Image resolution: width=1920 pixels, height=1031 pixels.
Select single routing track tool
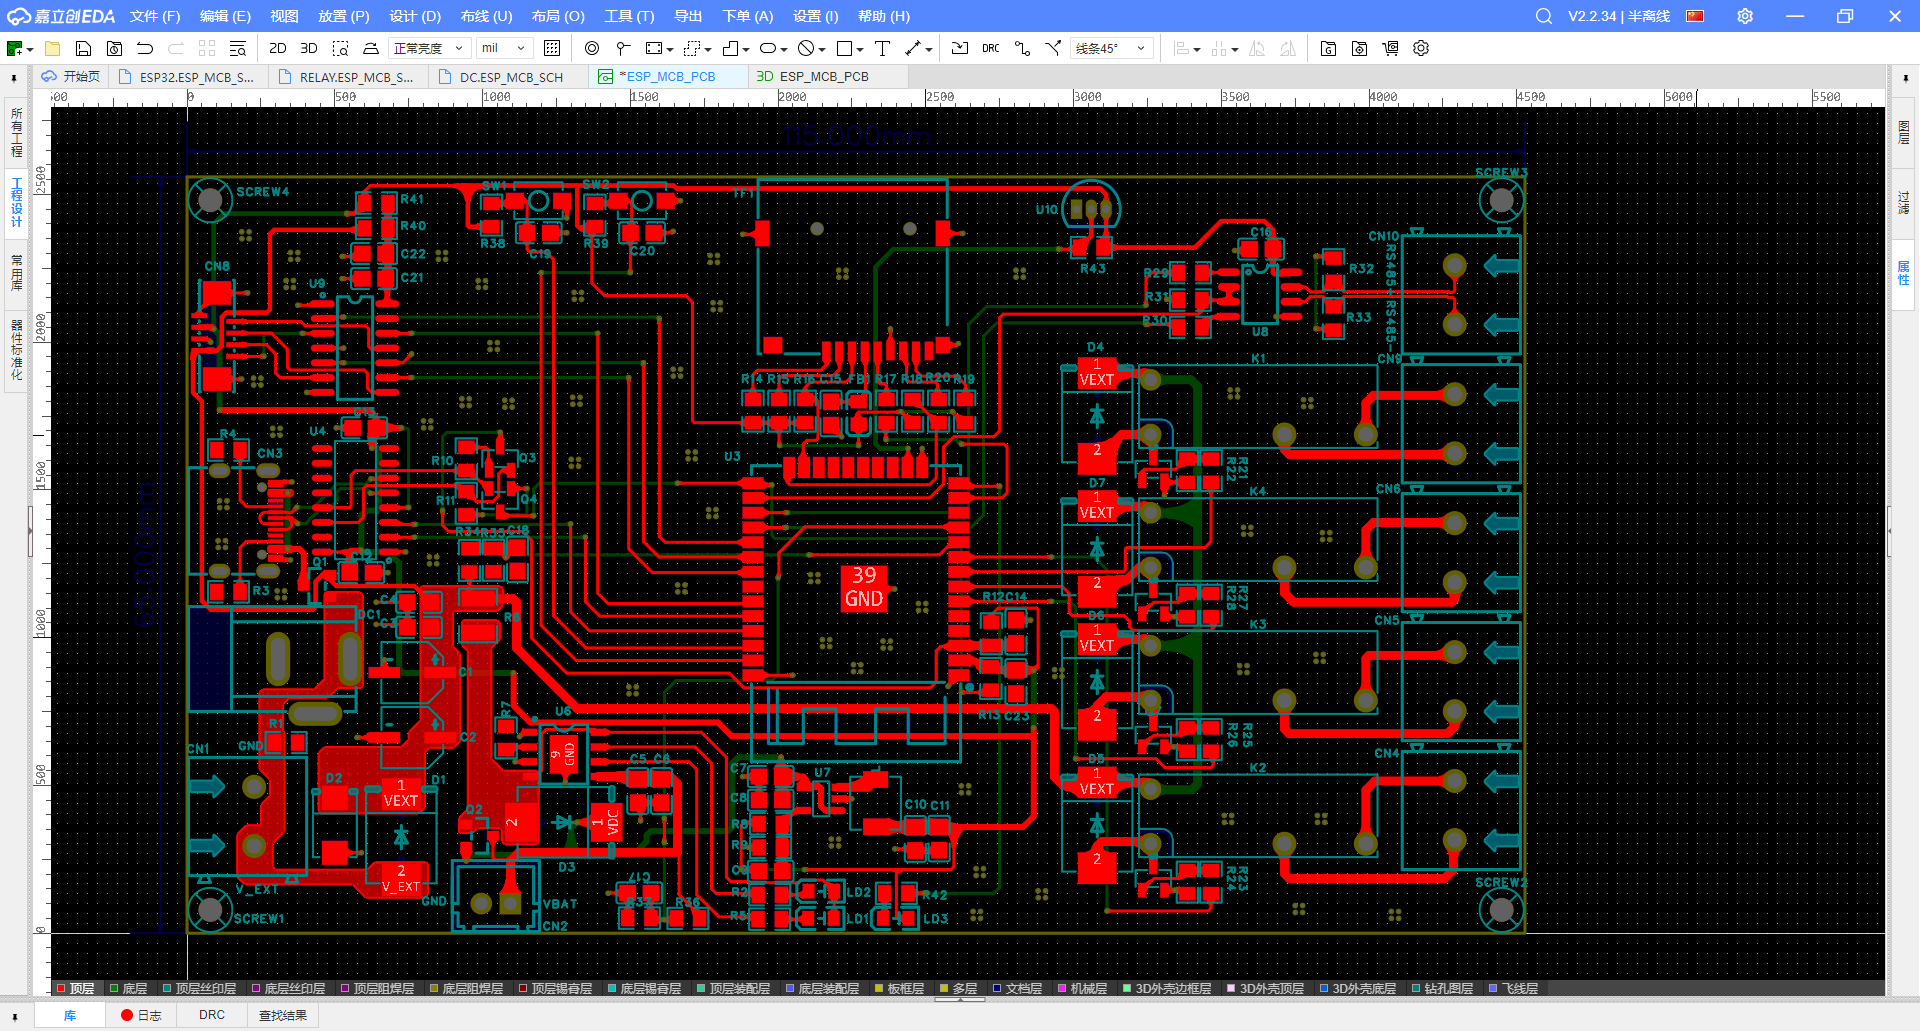coord(1022,48)
